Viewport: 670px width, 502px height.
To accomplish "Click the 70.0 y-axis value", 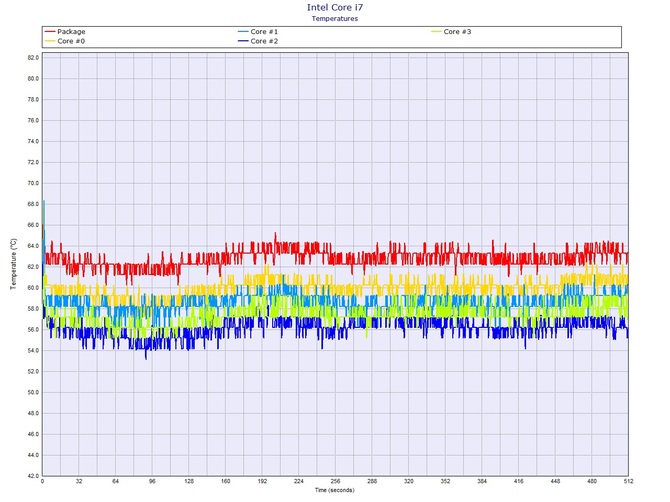I will click(x=33, y=183).
